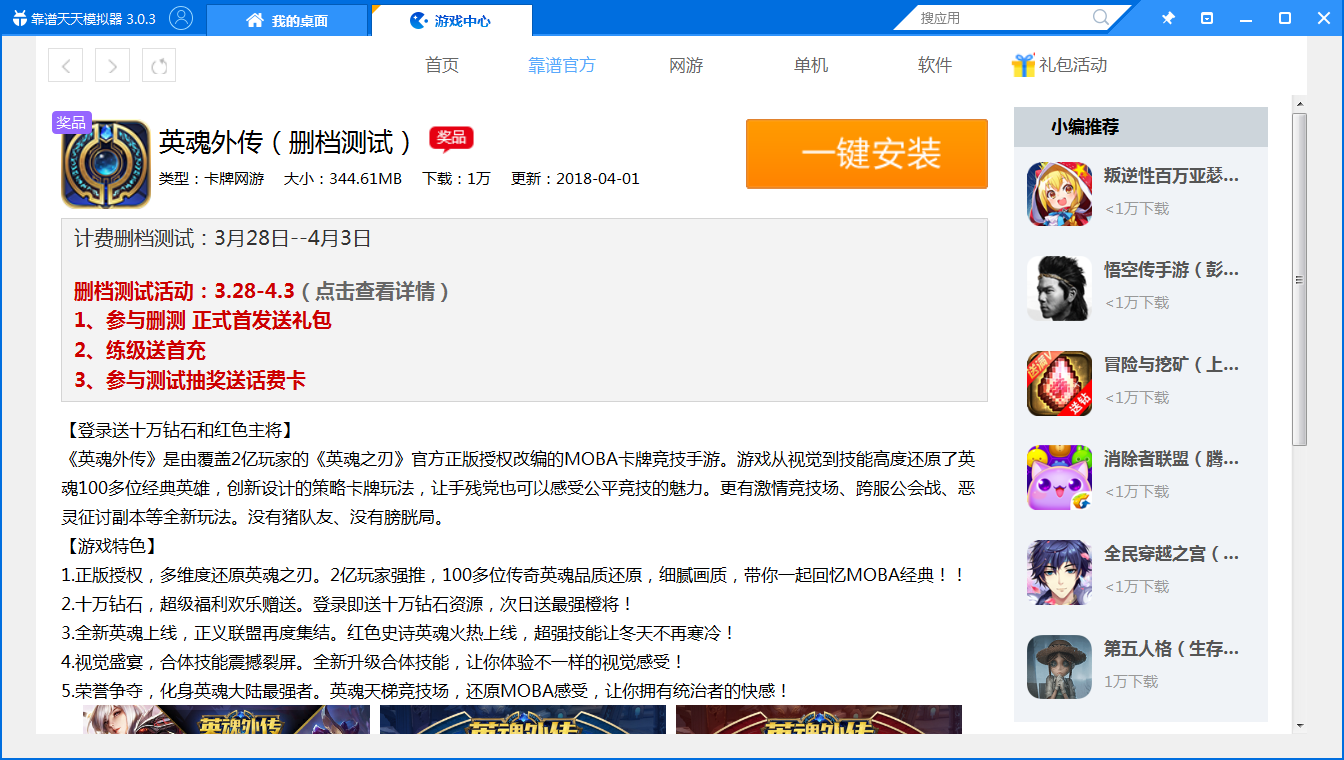Image resolution: width=1344 pixels, height=760 pixels.
Task: Open the first game screenshot thumbnail
Action: [226, 719]
